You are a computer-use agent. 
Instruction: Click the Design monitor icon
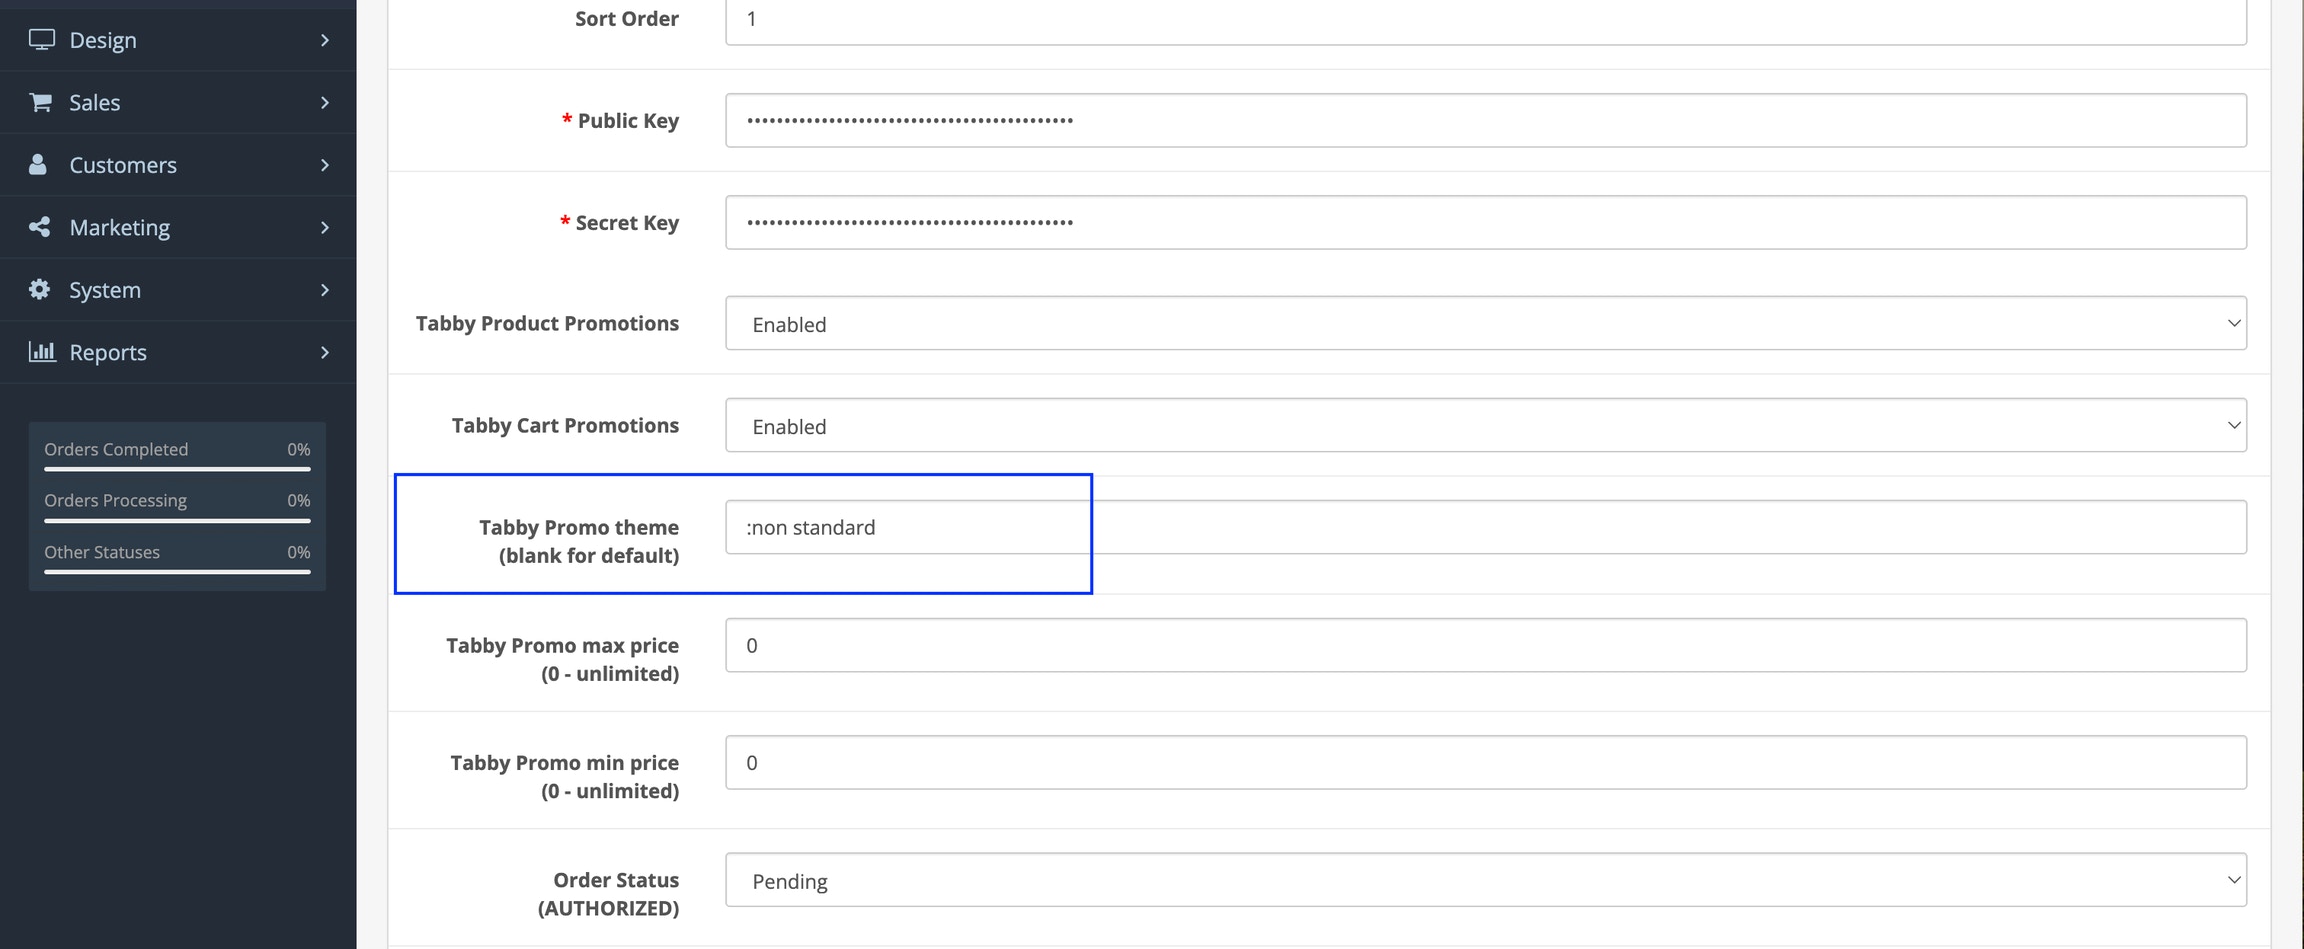[41, 39]
